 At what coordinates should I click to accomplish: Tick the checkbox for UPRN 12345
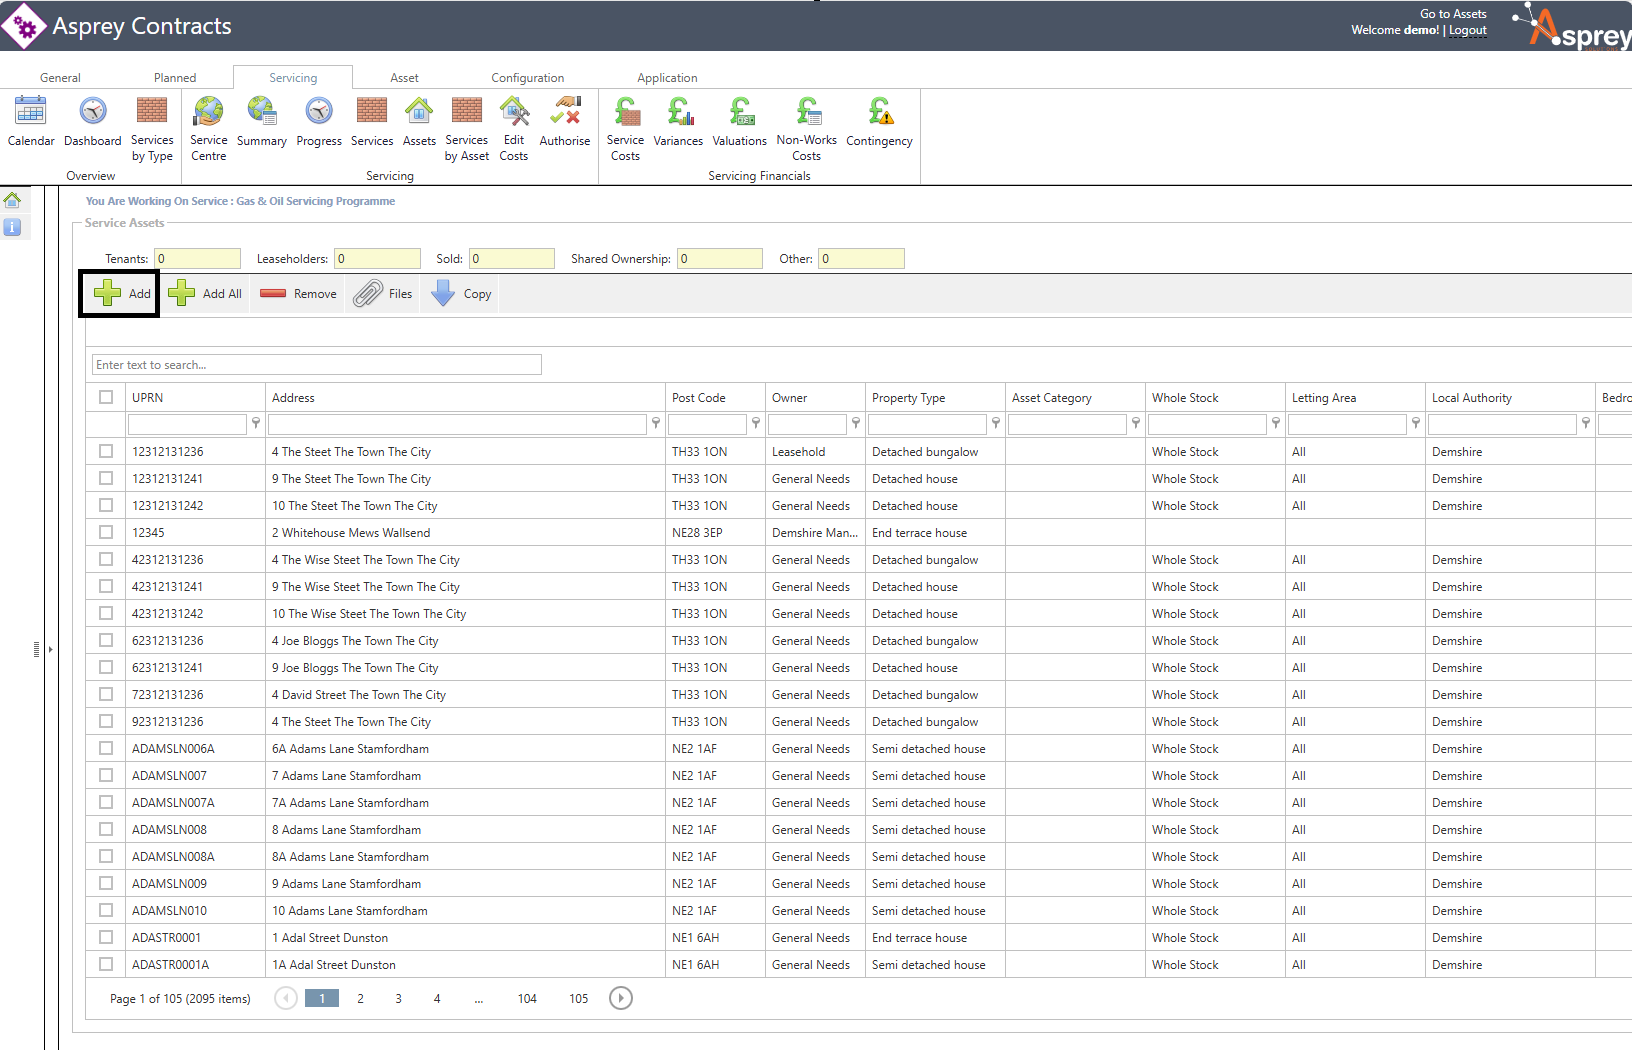click(x=106, y=532)
